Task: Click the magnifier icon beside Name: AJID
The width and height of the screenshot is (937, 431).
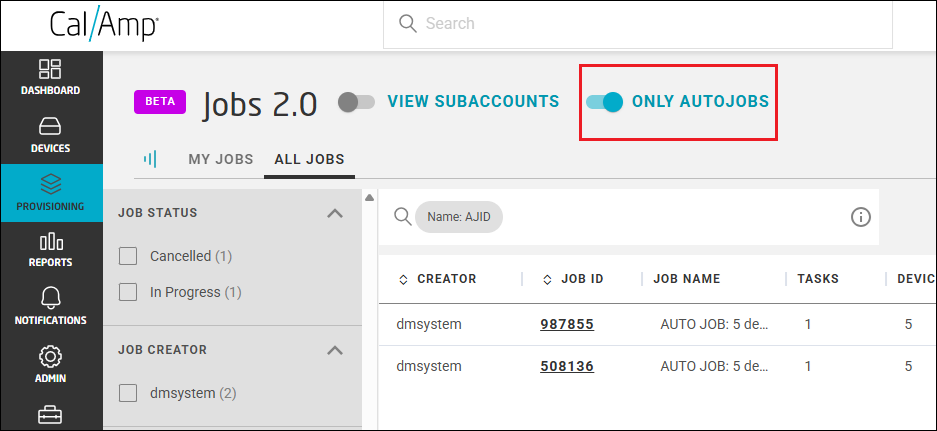Action: click(x=403, y=216)
